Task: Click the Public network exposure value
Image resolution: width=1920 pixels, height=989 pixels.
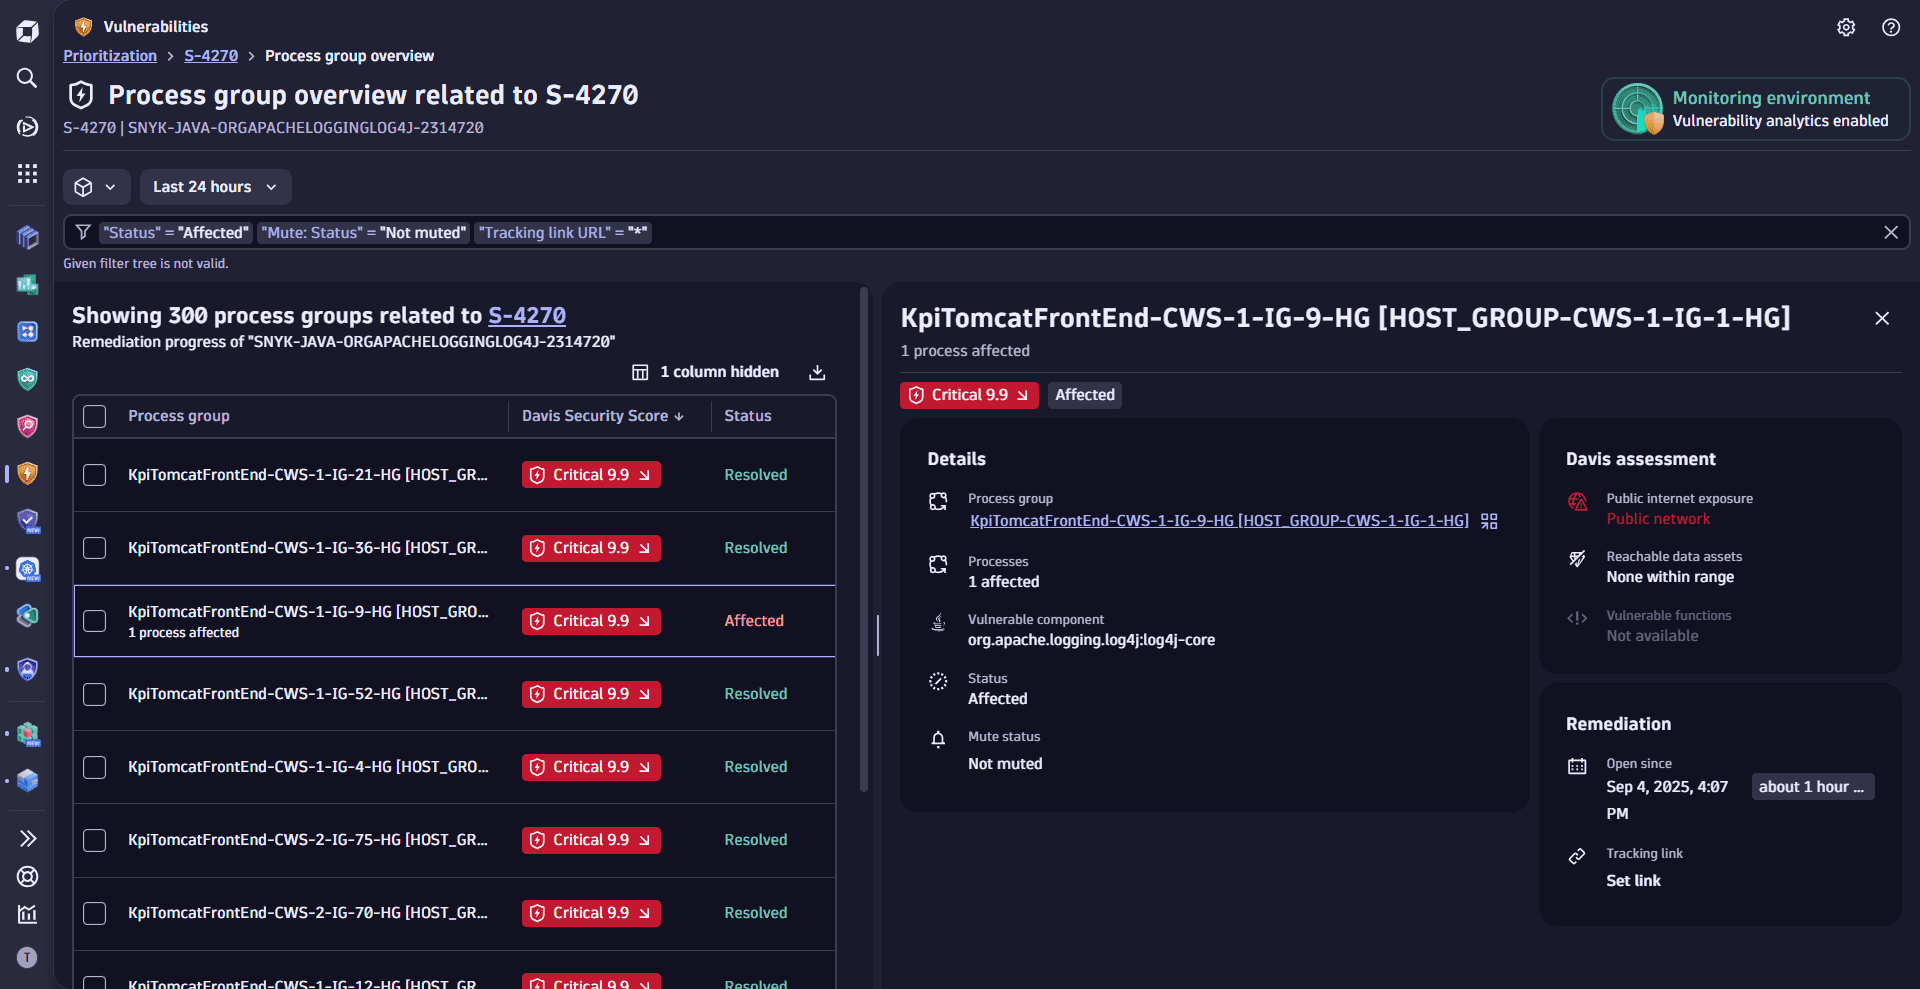Action: (1658, 519)
